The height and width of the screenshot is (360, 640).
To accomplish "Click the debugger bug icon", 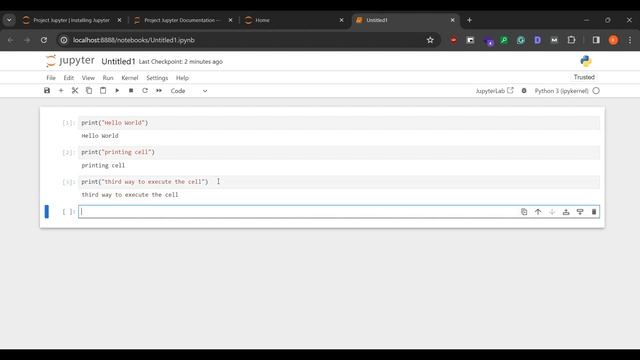I will click(524, 91).
